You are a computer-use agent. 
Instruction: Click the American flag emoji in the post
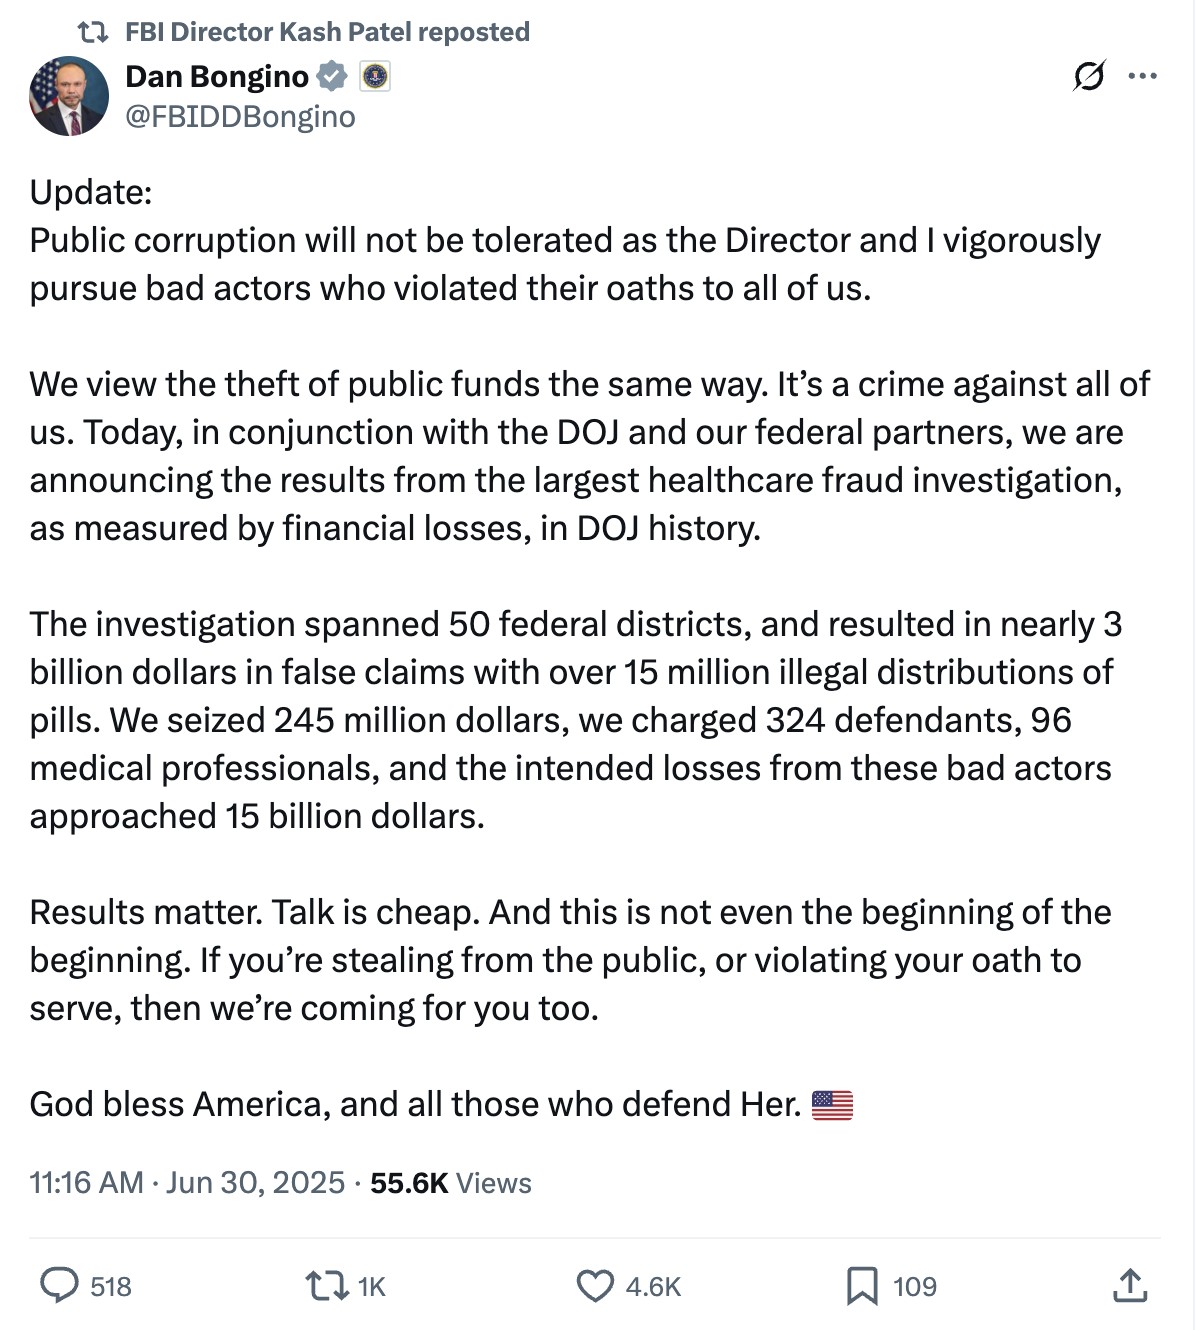[x=832, y=1105]
